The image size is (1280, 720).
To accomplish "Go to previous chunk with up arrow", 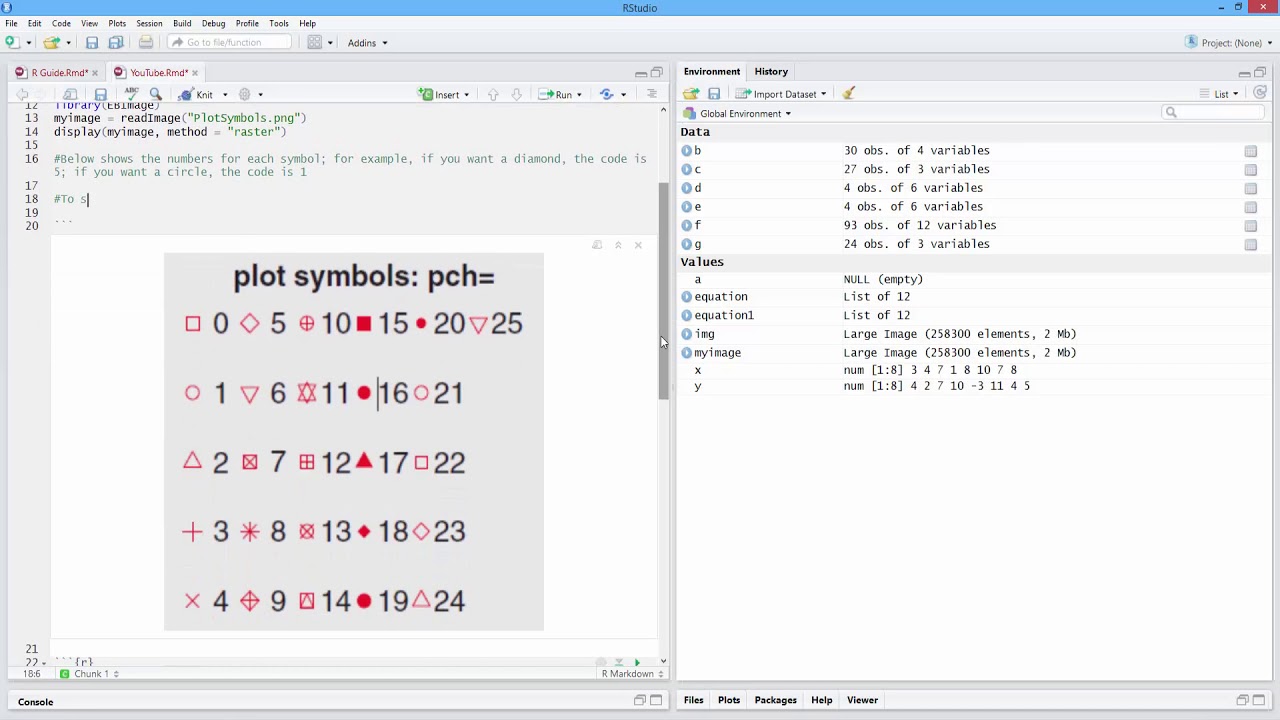I will [x=493, y=94].
